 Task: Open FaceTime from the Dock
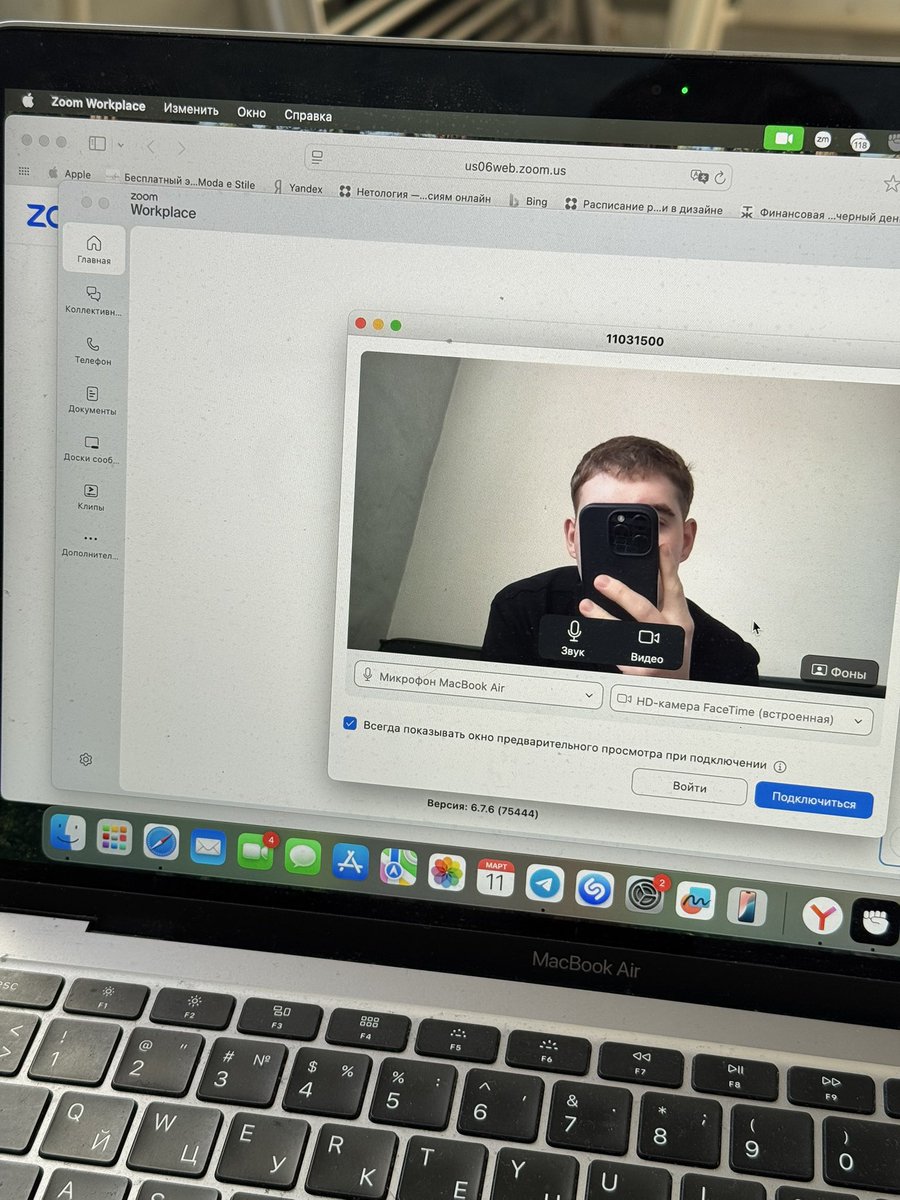pyautogui.click(x=256, y=852)
